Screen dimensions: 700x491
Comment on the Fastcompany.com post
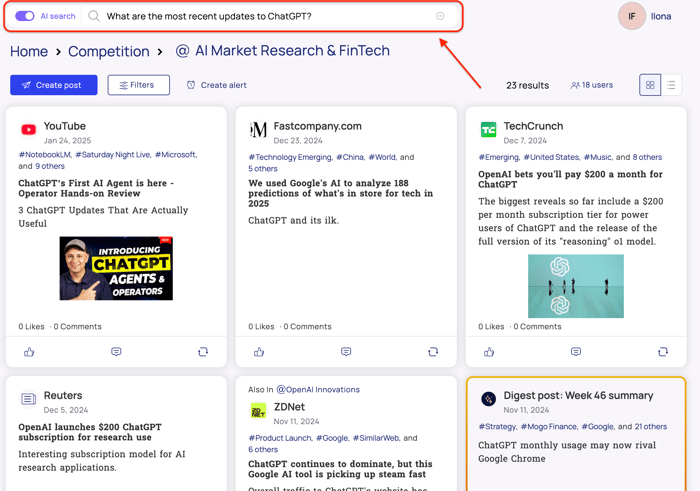click(346, 352)
